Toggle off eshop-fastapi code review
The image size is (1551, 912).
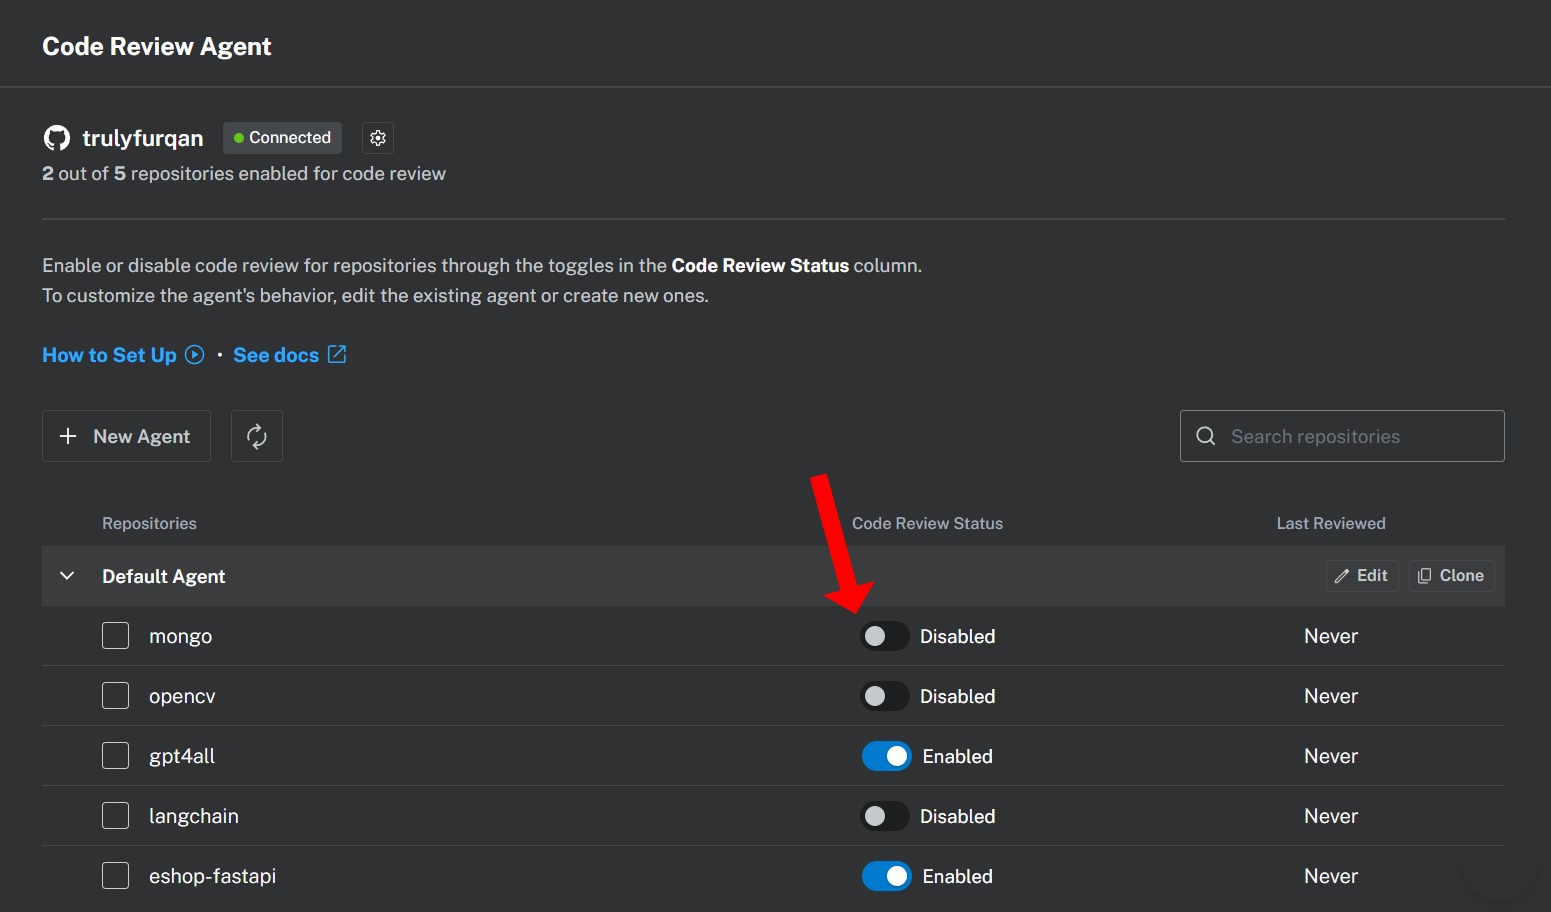pyautogui.click(x=886, y=876)
